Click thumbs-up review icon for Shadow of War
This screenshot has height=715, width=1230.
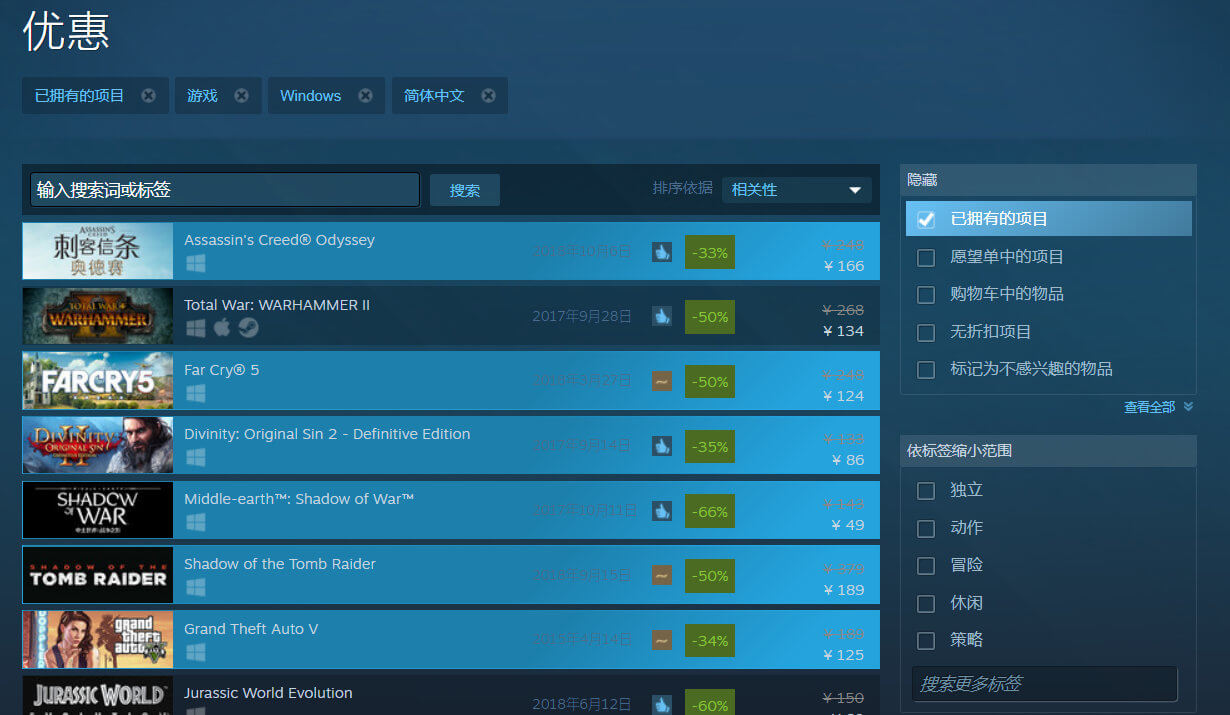coord(662,511)
